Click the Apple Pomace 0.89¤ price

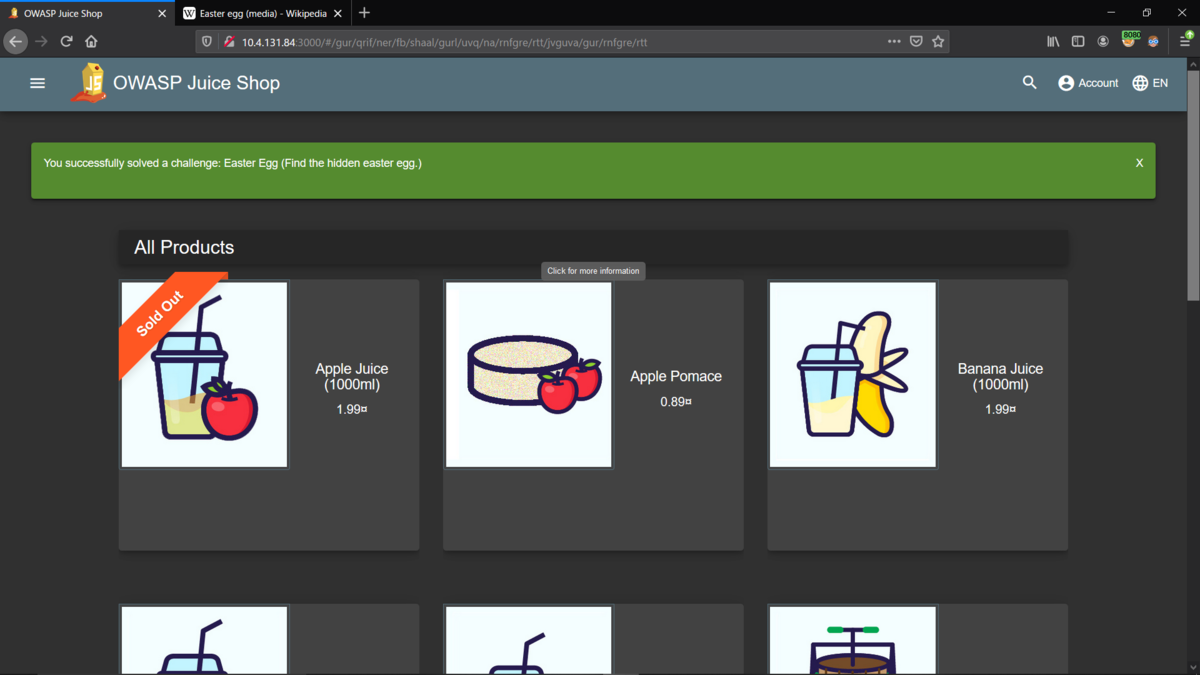[x=676, y=402]
